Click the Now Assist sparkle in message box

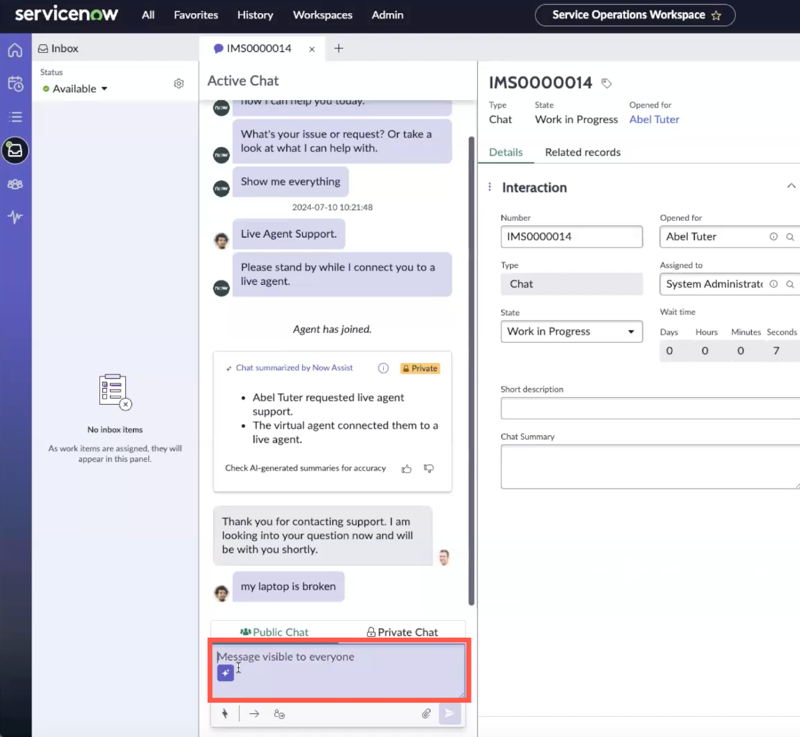[226, 673]
